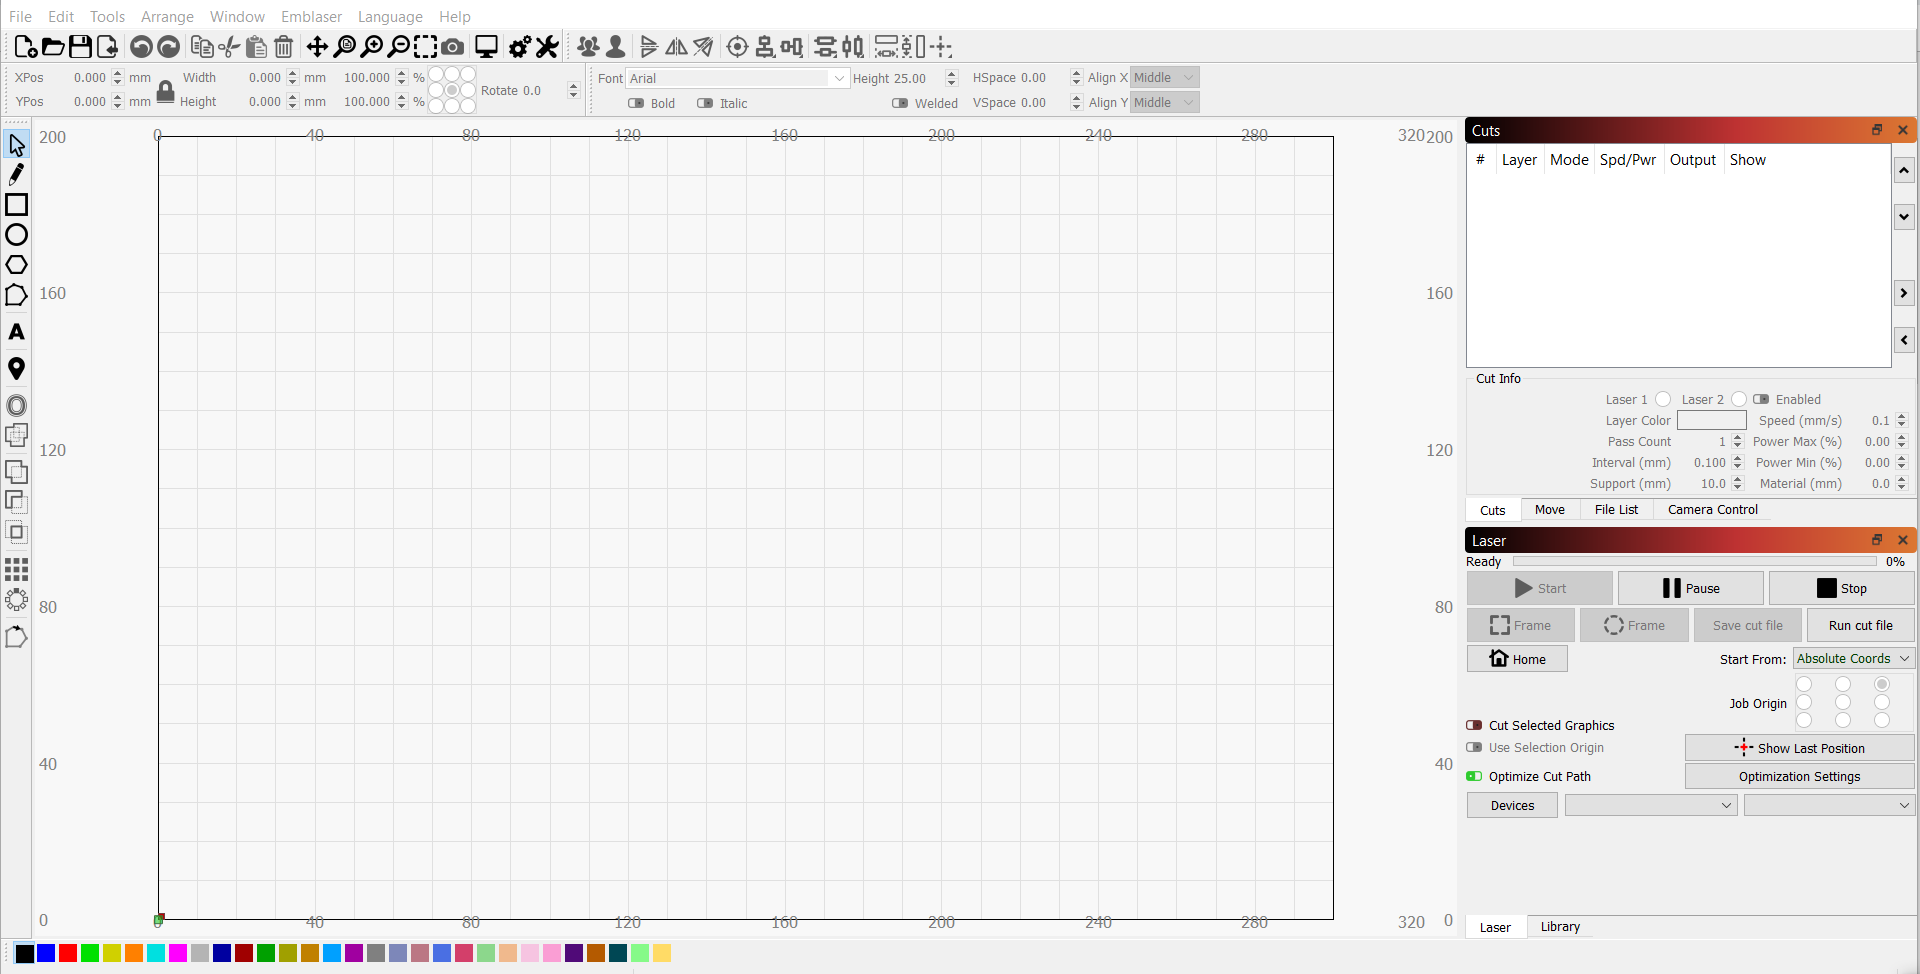
Task: Click the right arrow in Cuts panel
Action: click(1904, 293)
